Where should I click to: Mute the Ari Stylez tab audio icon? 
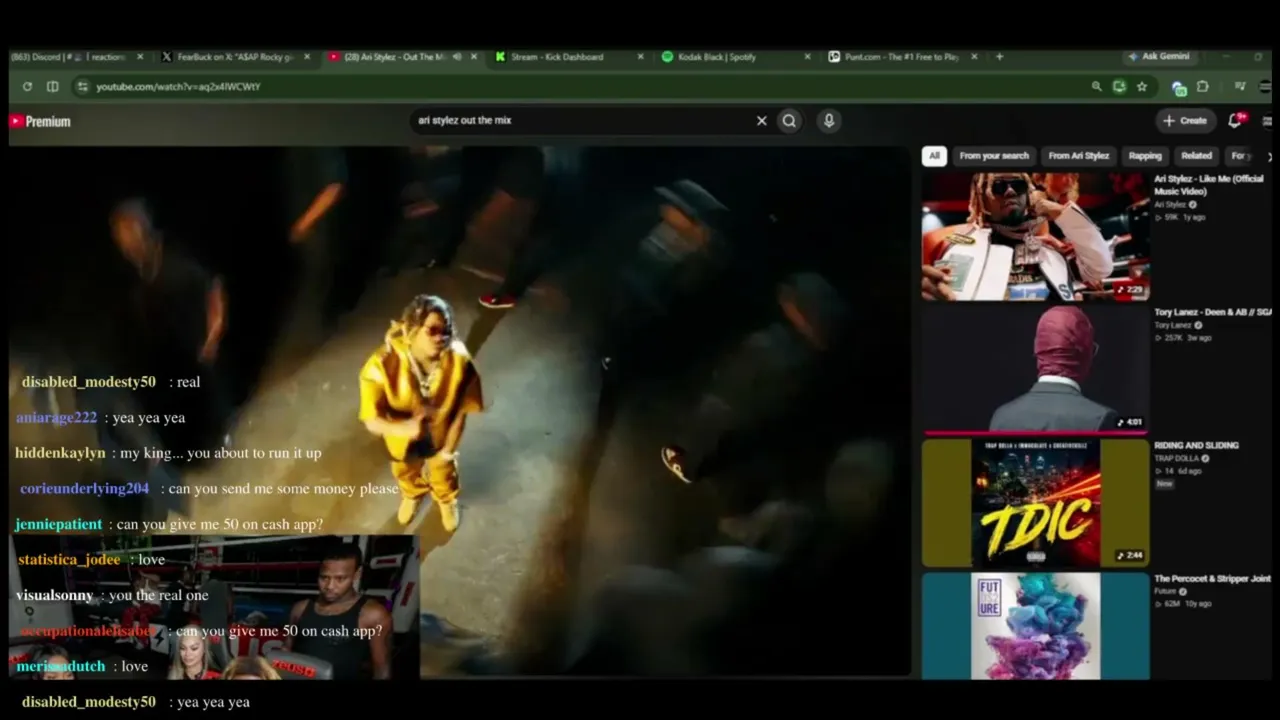point(457,57)
